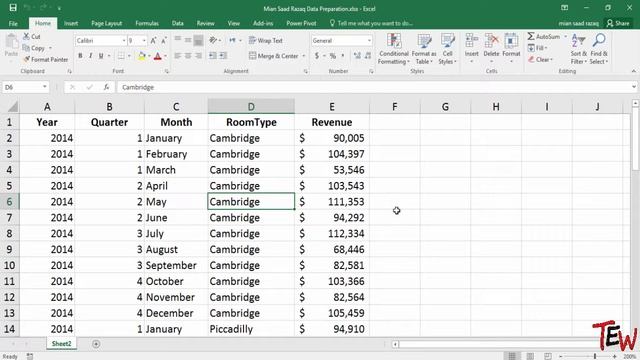Screen dimensions: 640x360
Task: Activate the Format Painter brush
Action: 27,59
